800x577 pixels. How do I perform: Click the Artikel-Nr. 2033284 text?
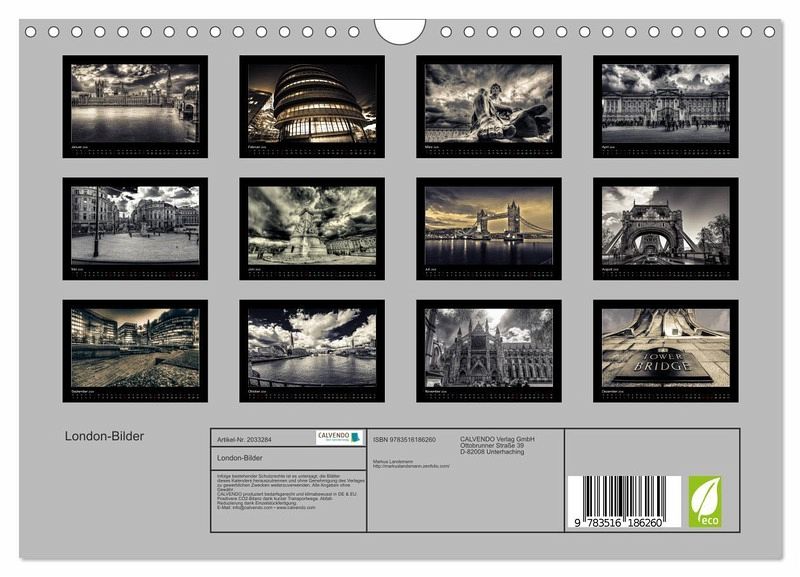[x=244, y=439]
